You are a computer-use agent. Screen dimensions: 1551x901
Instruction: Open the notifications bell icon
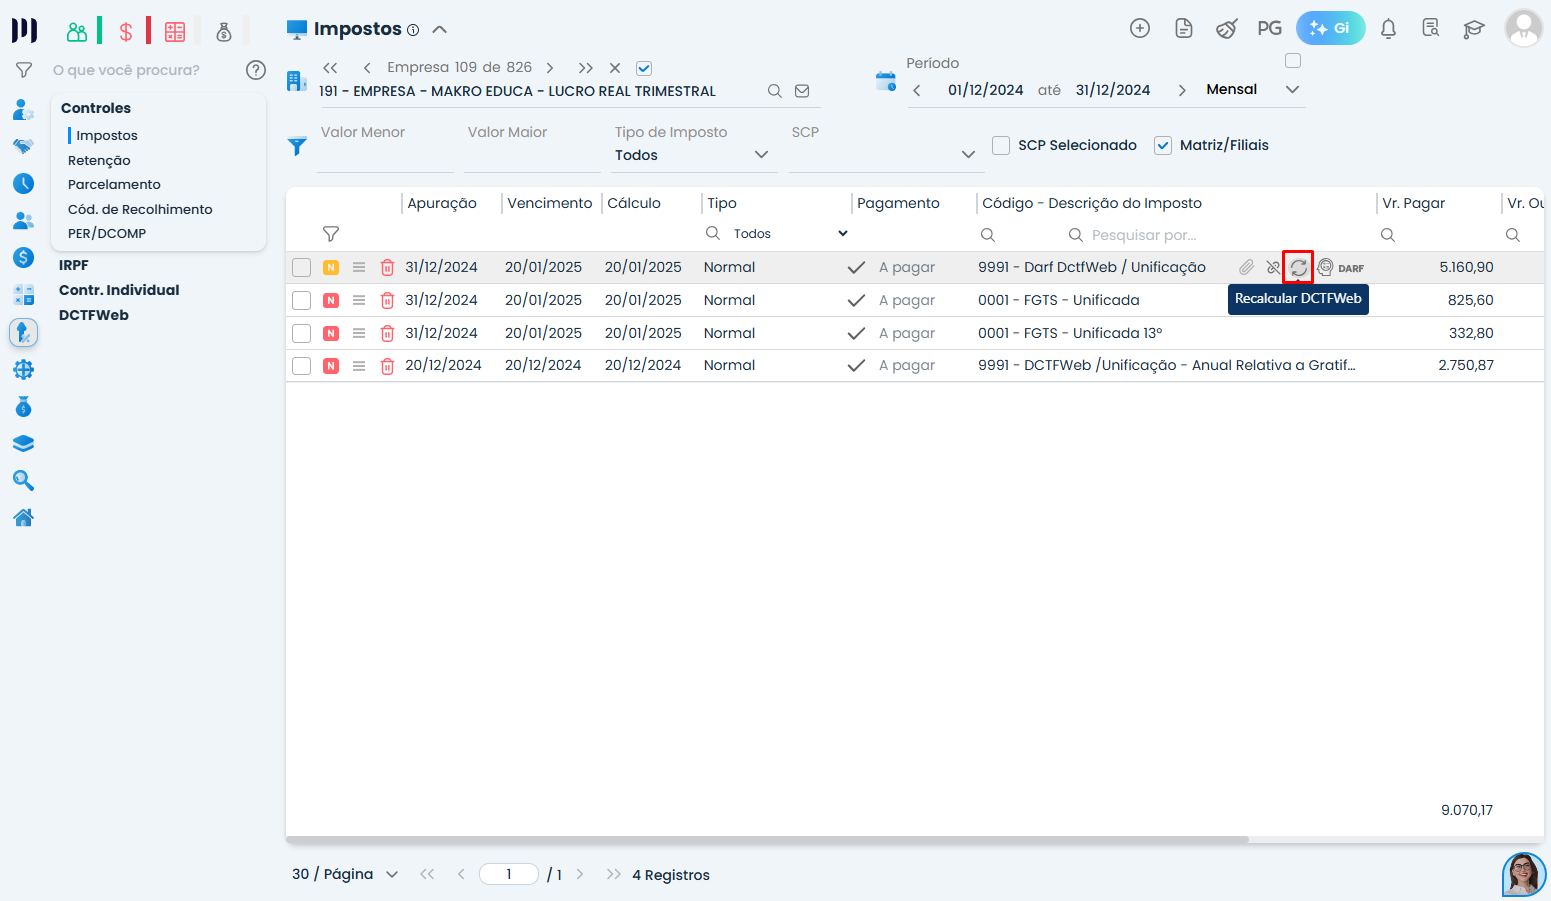click(x=1388, y=29)
